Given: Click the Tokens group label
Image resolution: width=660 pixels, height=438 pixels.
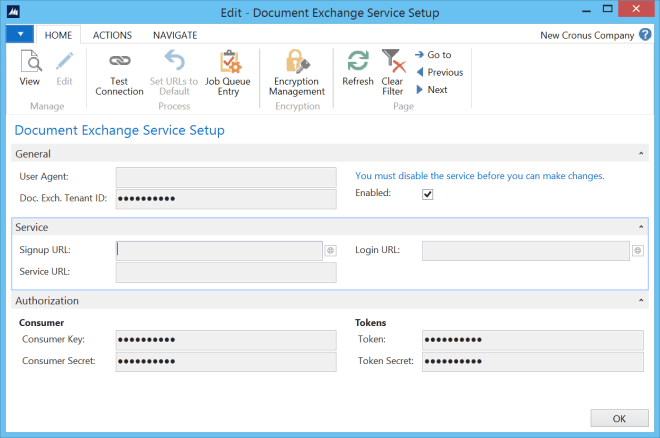Looking at the screenshot, I should [370, 323].
